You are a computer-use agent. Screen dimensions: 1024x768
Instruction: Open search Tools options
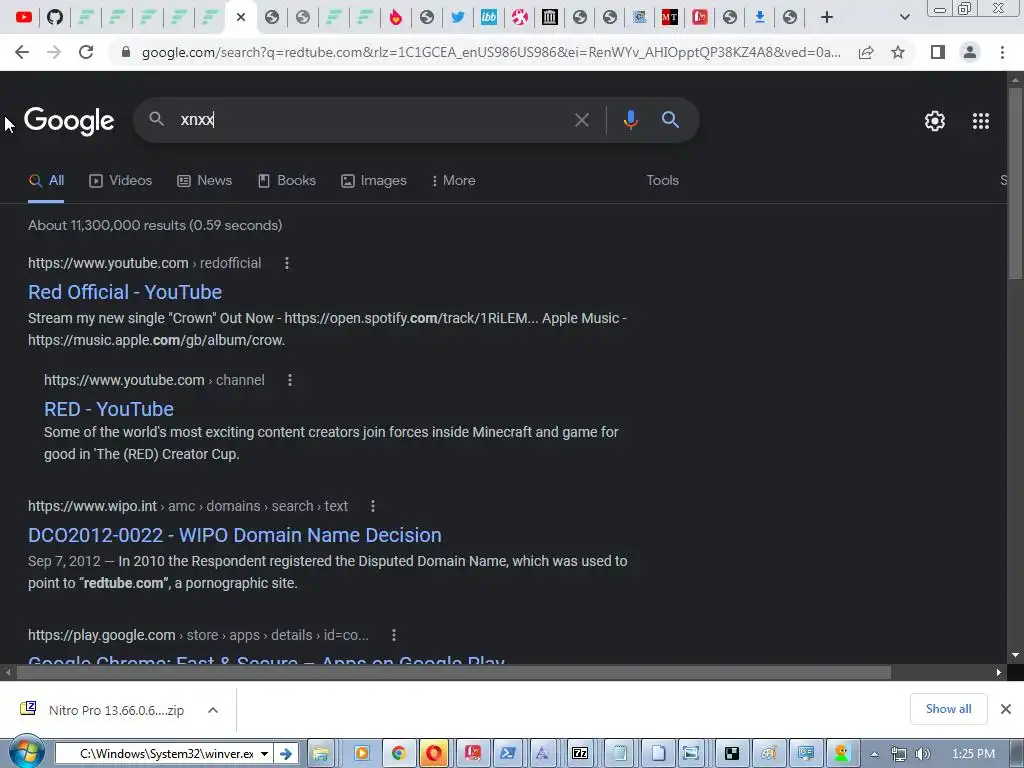(x=662, y=181)
